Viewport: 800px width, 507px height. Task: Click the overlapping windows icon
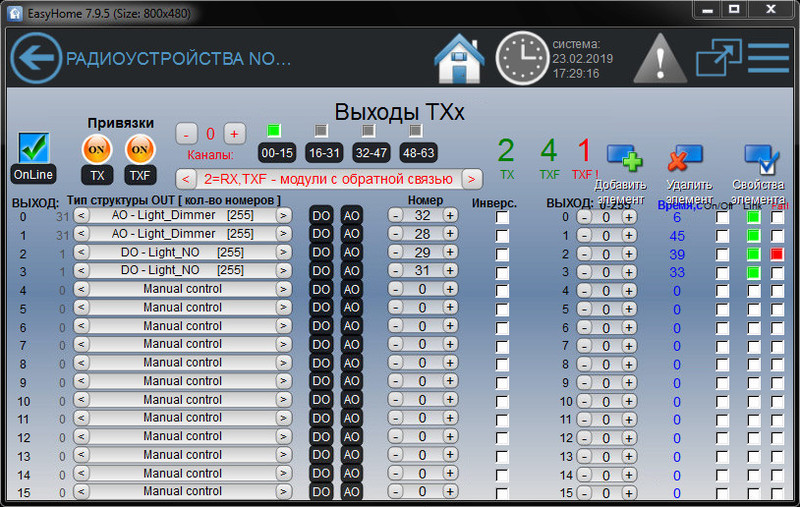(x=718, y=58)
